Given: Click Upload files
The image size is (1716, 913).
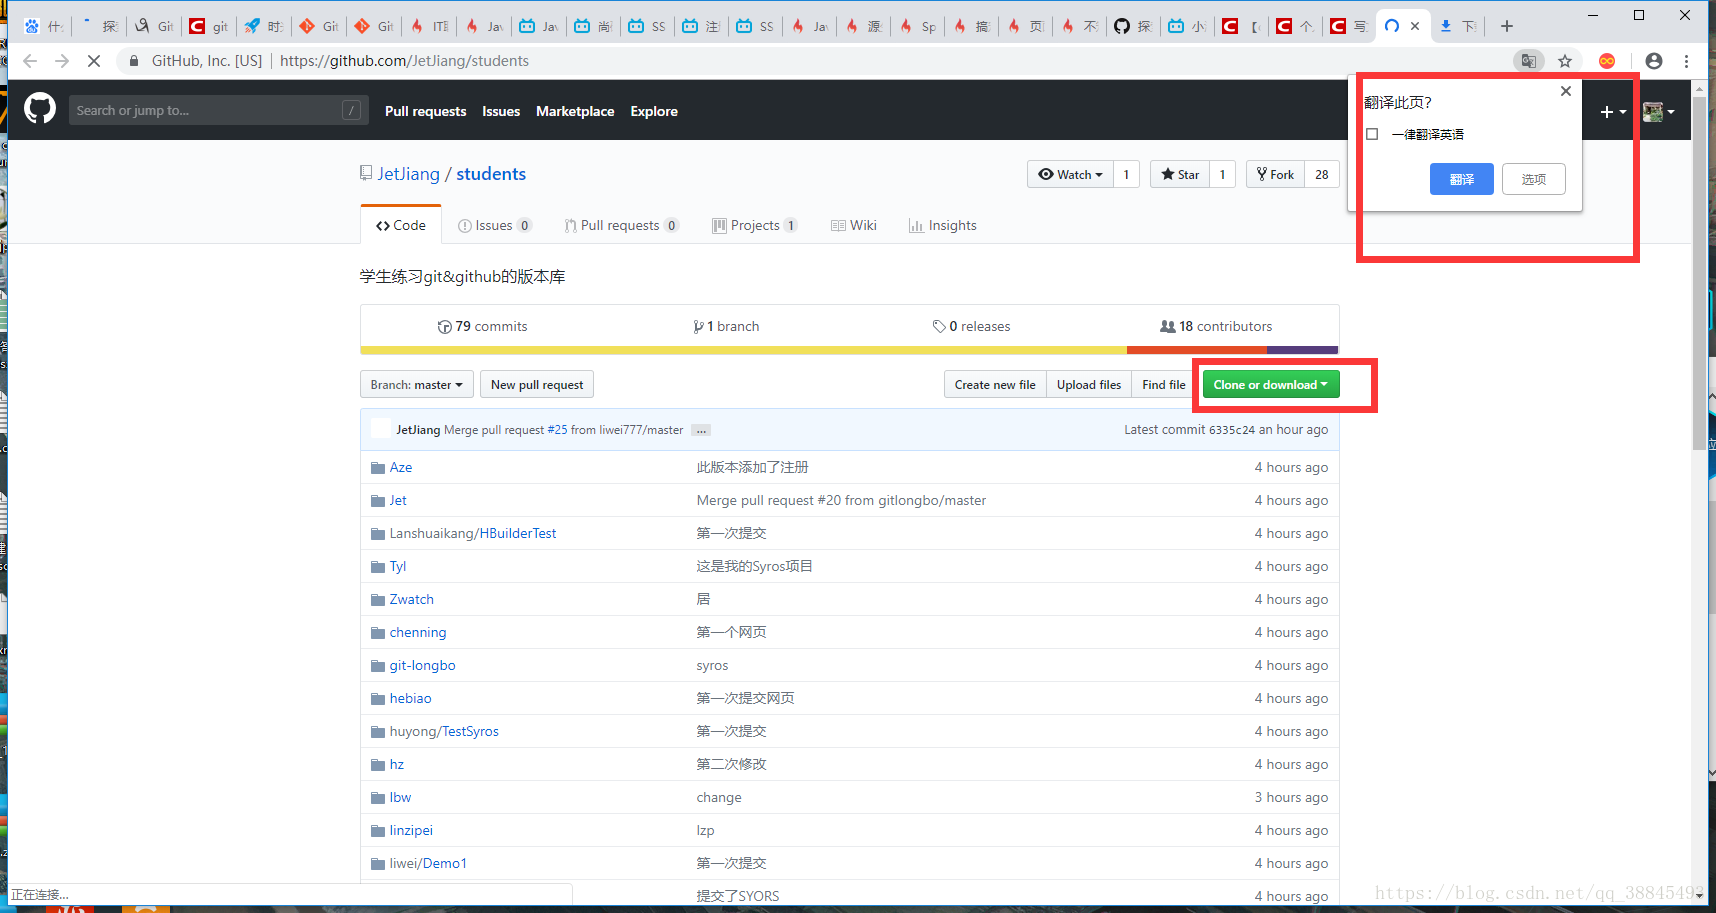Looking at the screenshot, I should click(1089, 385).
